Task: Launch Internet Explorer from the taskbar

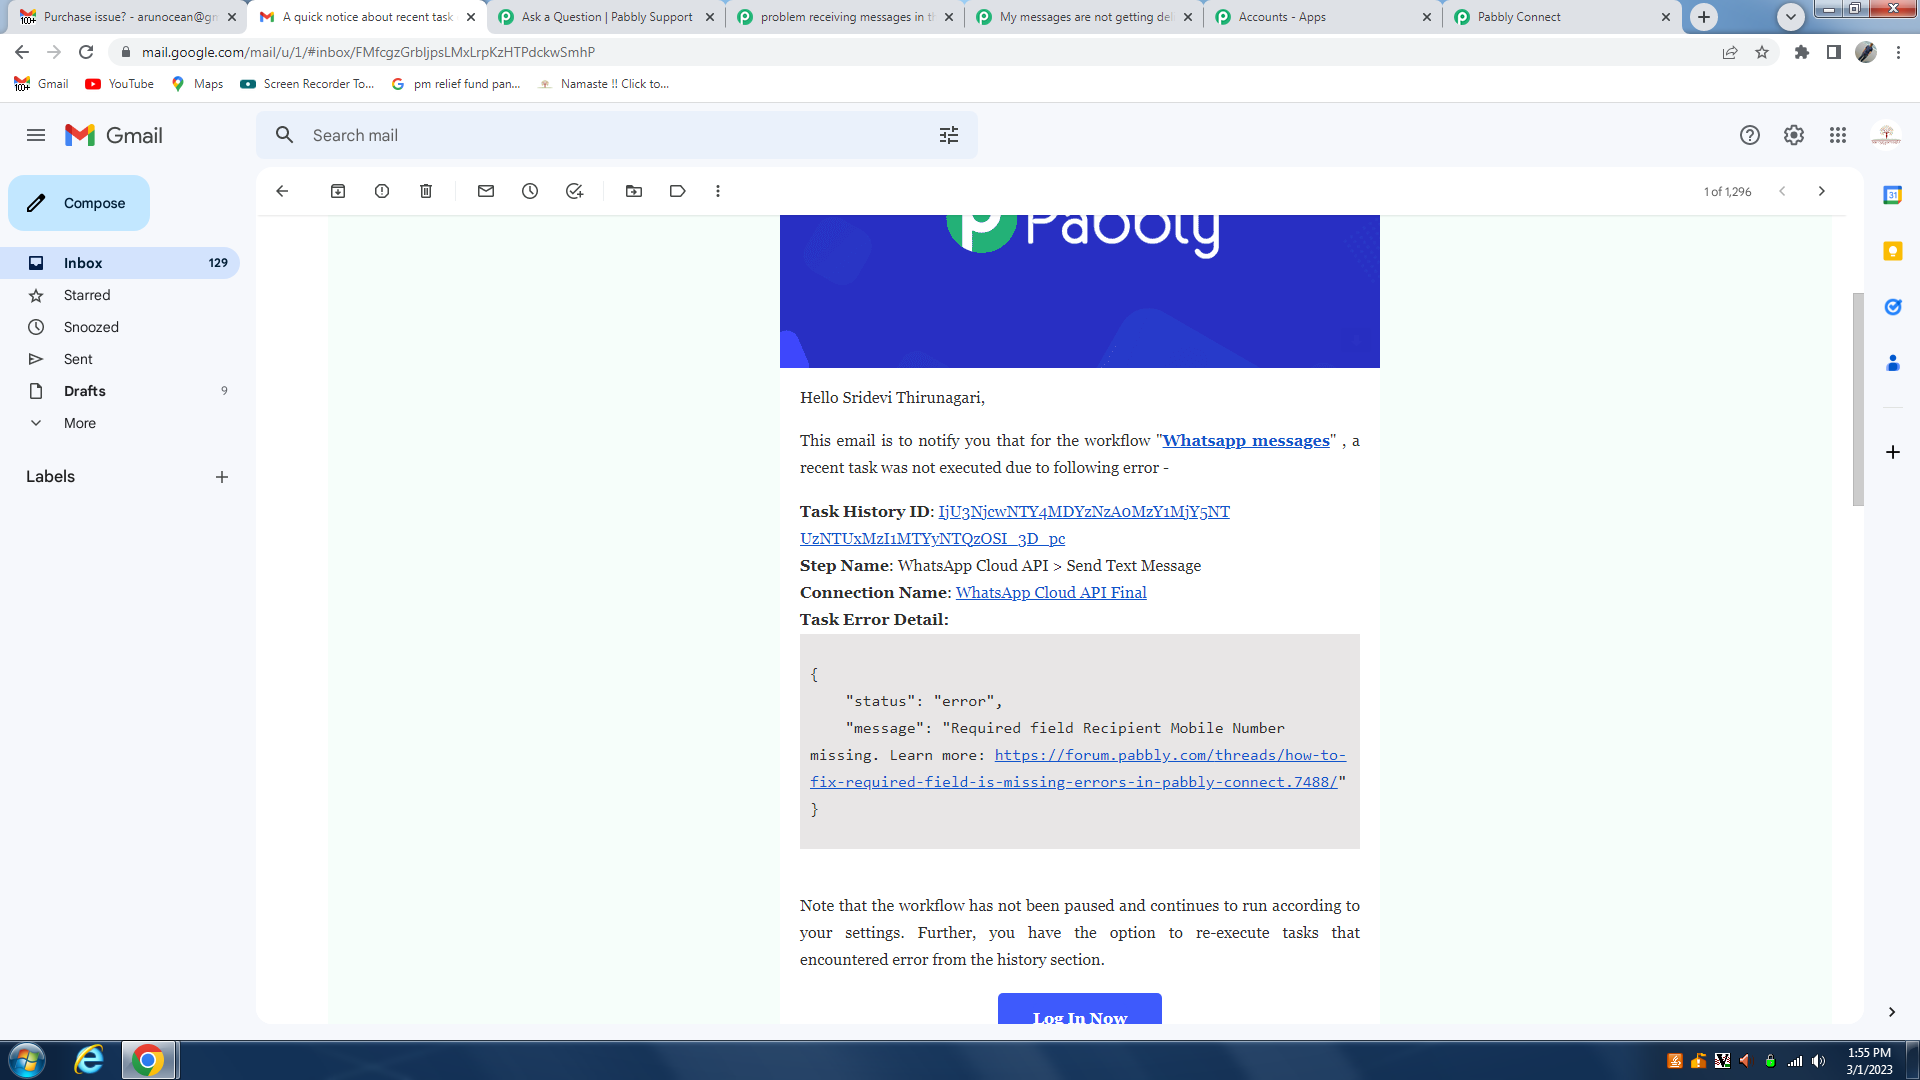Action: (x=89, y=1060)
